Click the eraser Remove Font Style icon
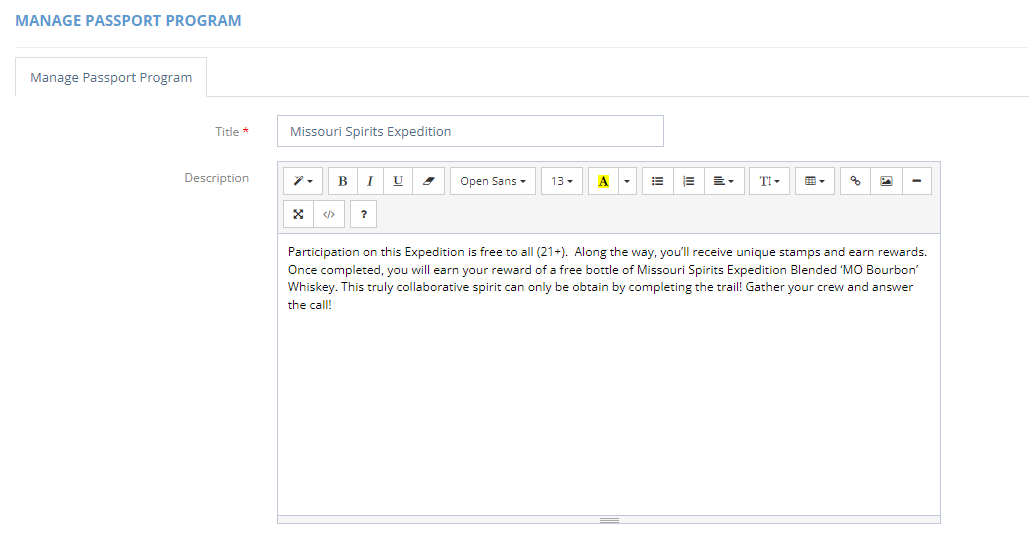Viewport: 1029px width, 556px height. click(x=429, y=181)
